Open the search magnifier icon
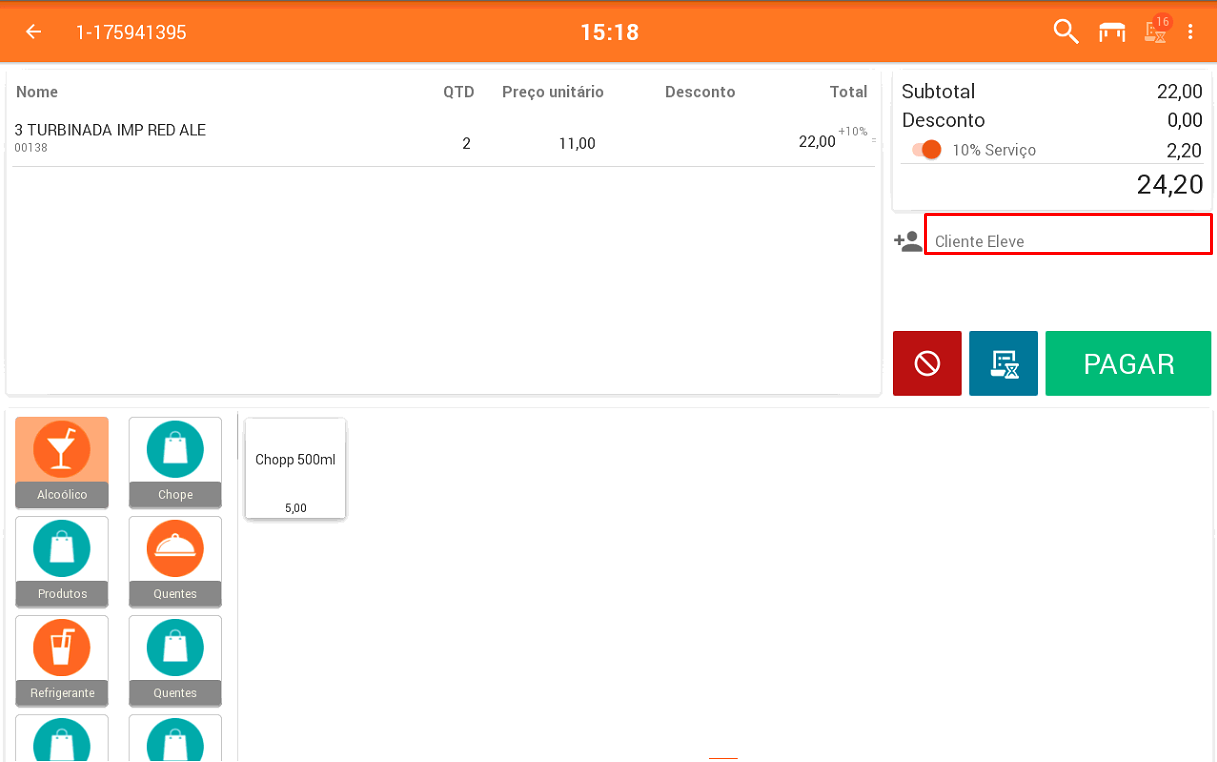The image size is (1217, 762). [1066, 32]
